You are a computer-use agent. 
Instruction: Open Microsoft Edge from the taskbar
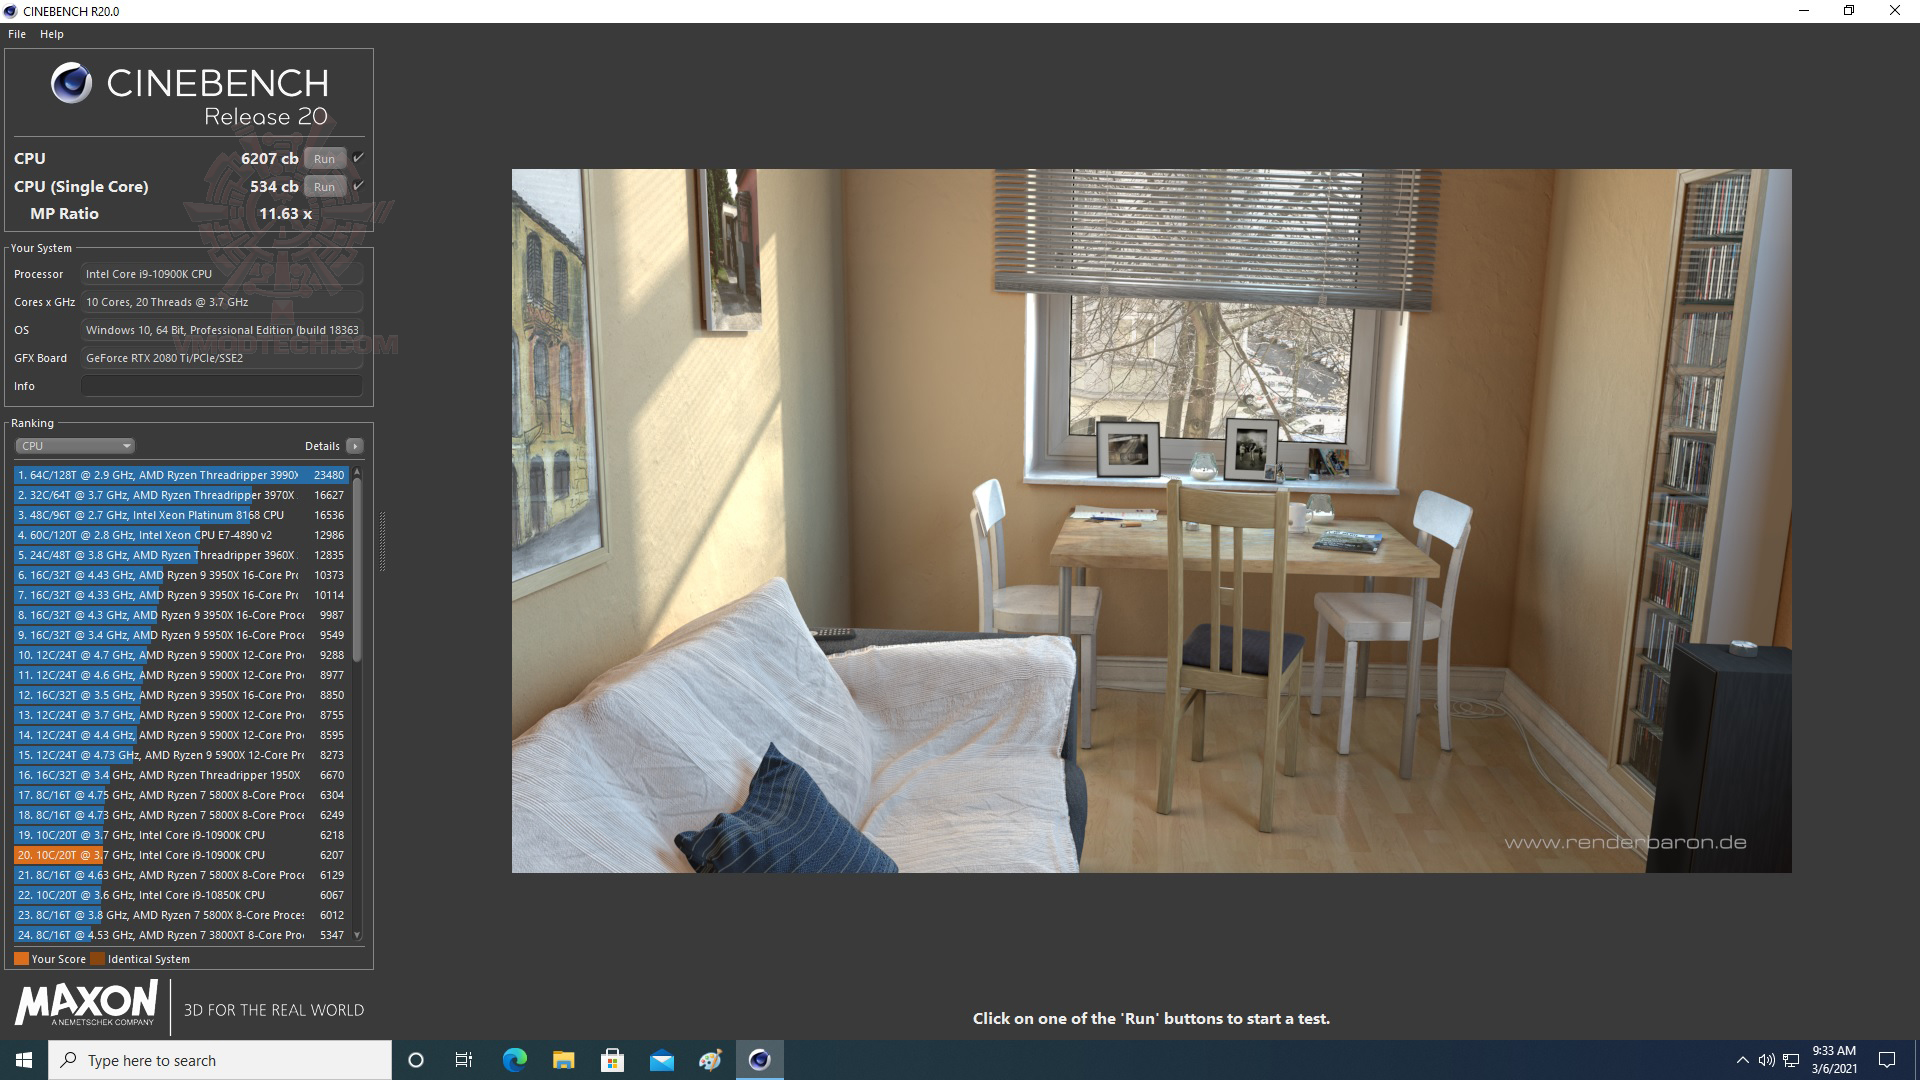pos(514,1060)
